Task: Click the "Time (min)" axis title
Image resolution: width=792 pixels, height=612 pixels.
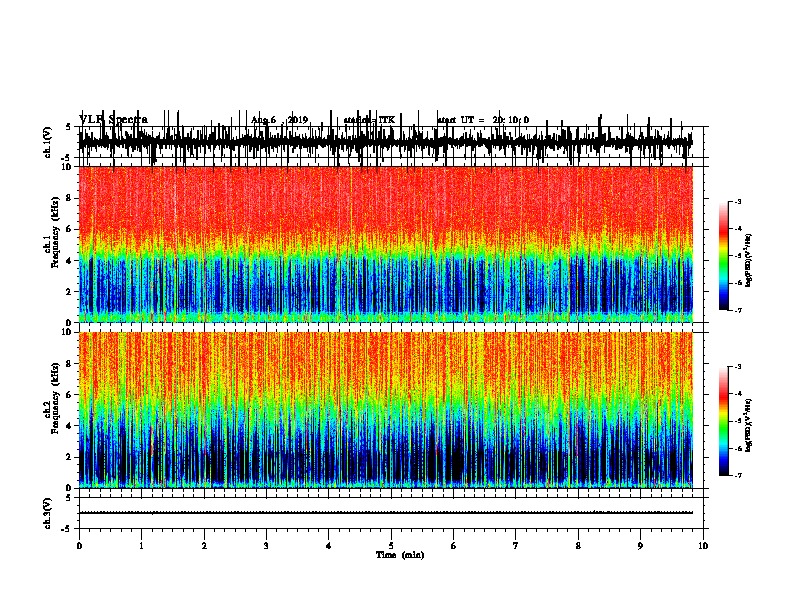Action: 400,555
